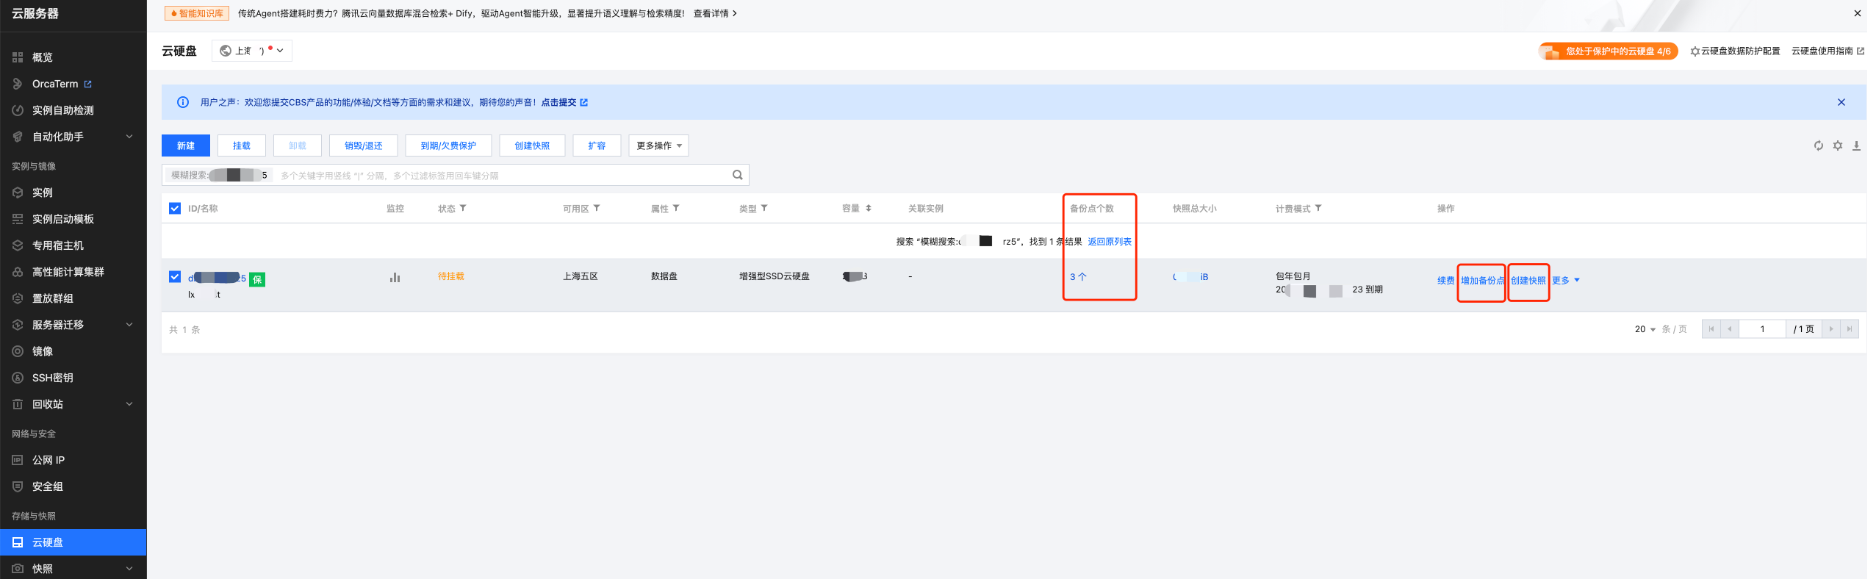The image size is (1867, 579).
Task: Click 您处于保护中的云硬盘 4/6 badge
Action: pyautogui.click(x=1608, y=51)
